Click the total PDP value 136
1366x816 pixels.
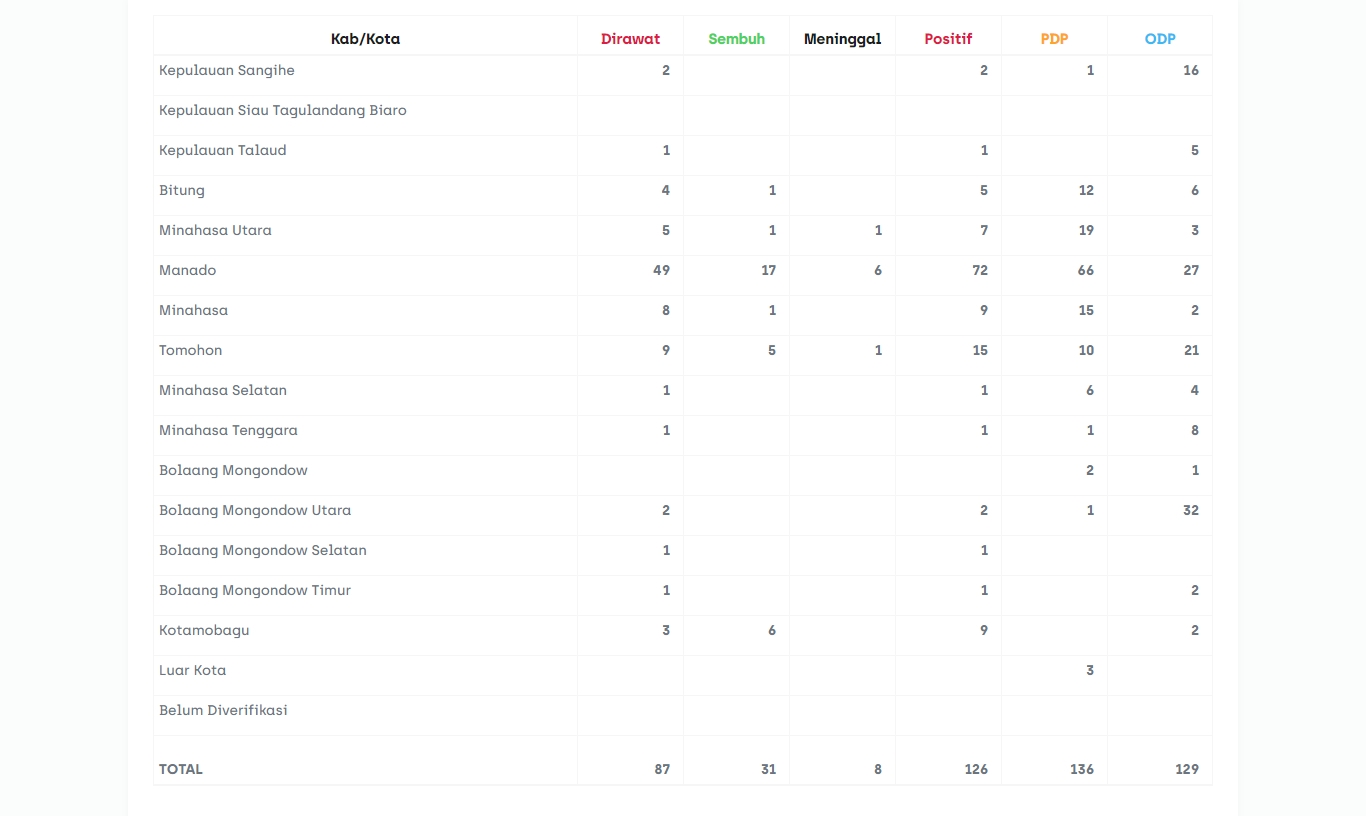tap(1082, 769)
